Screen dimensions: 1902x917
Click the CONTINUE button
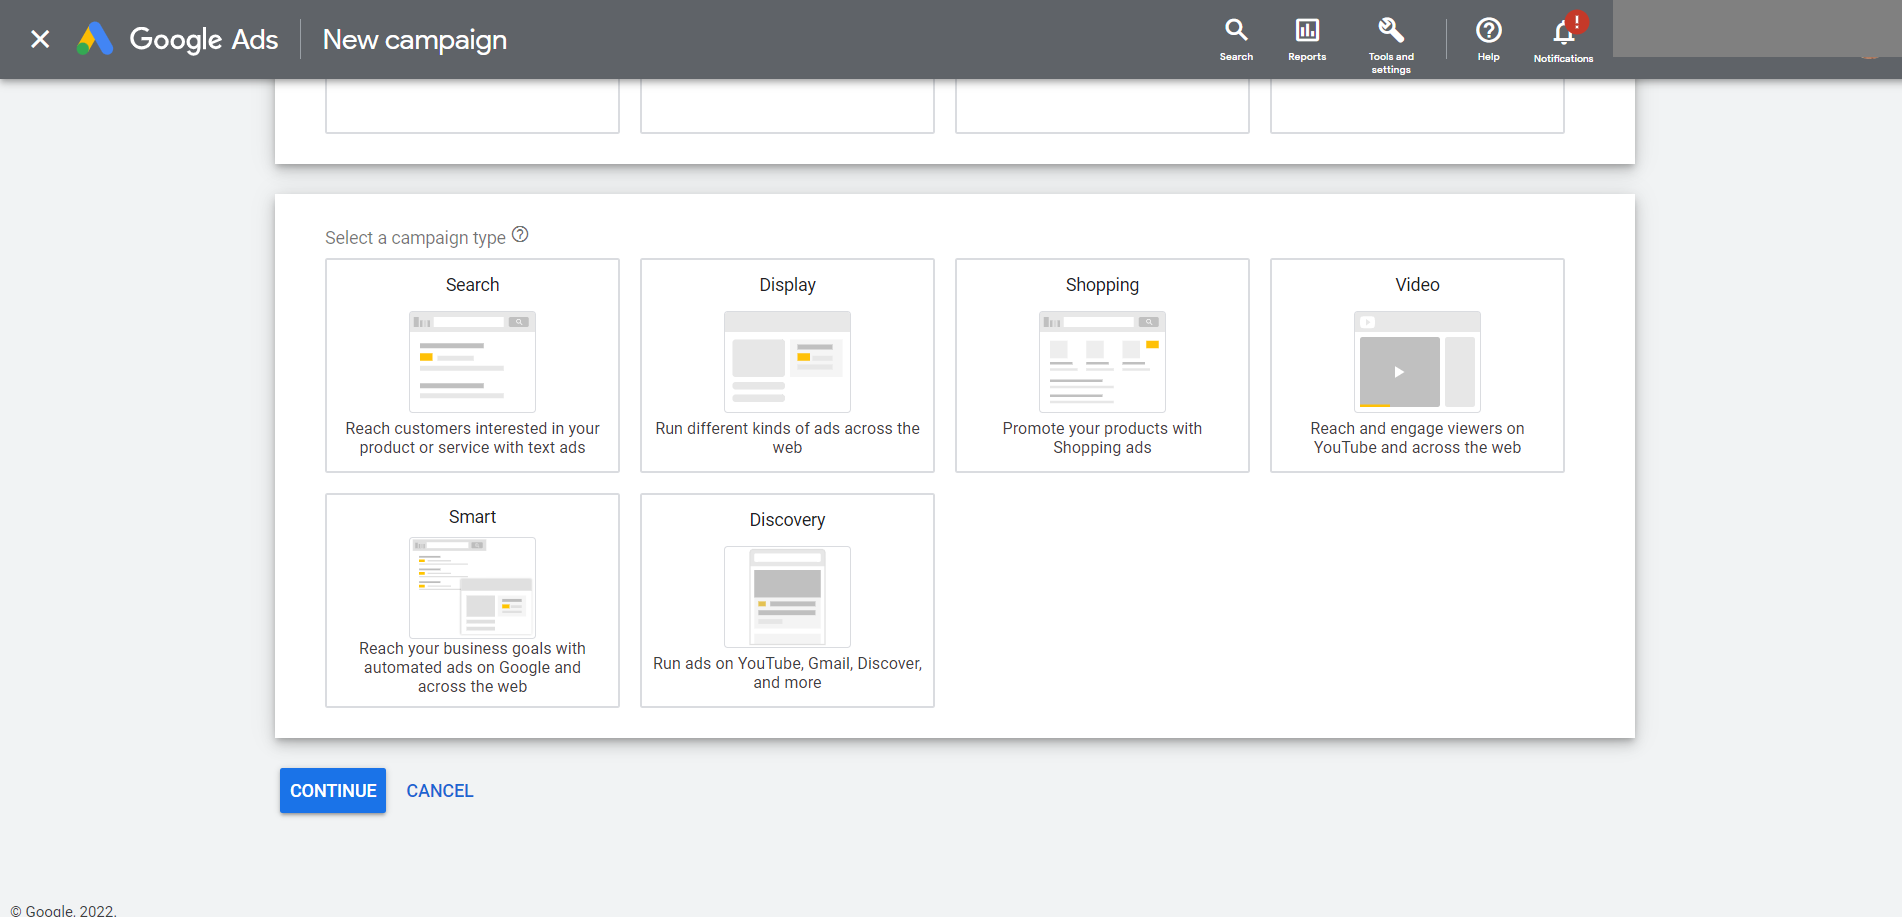(x=333, y=790)
